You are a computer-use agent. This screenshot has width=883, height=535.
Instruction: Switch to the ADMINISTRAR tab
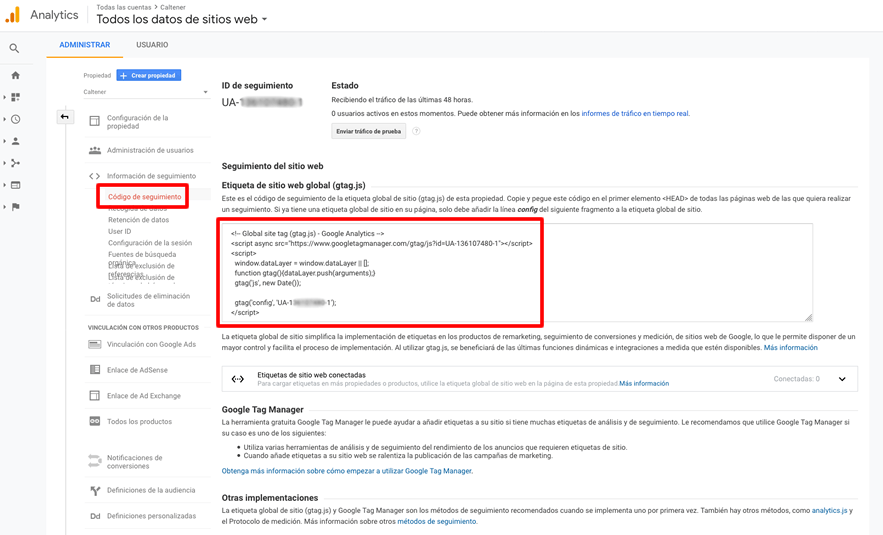(84, 44)
